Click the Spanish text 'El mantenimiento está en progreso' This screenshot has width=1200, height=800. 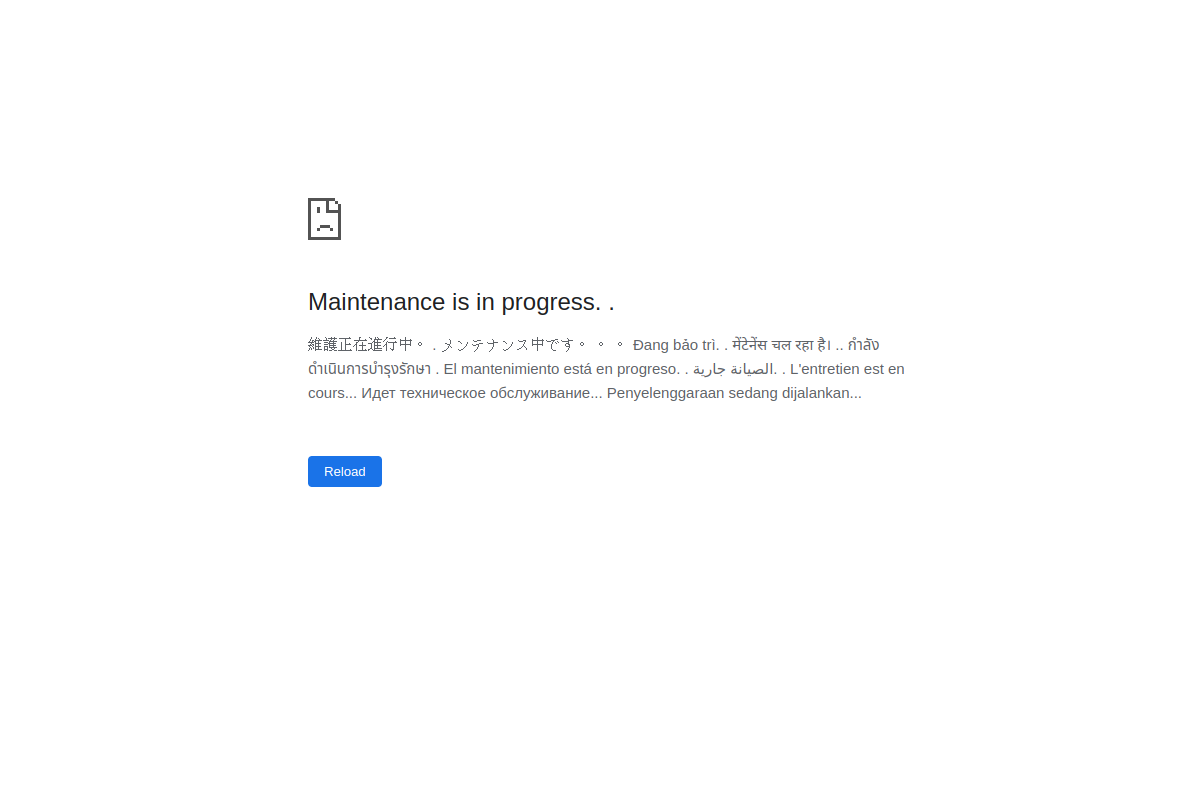click(562, 369)
